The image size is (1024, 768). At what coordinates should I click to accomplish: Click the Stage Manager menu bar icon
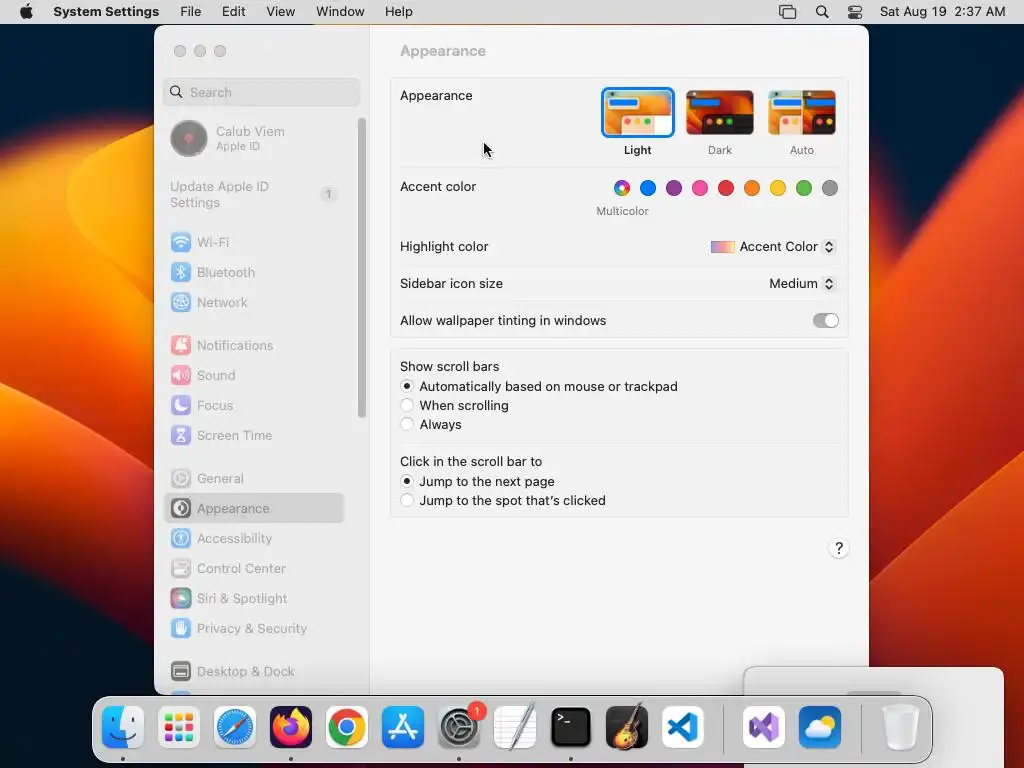pyautogui.click(x=788, y=12)
